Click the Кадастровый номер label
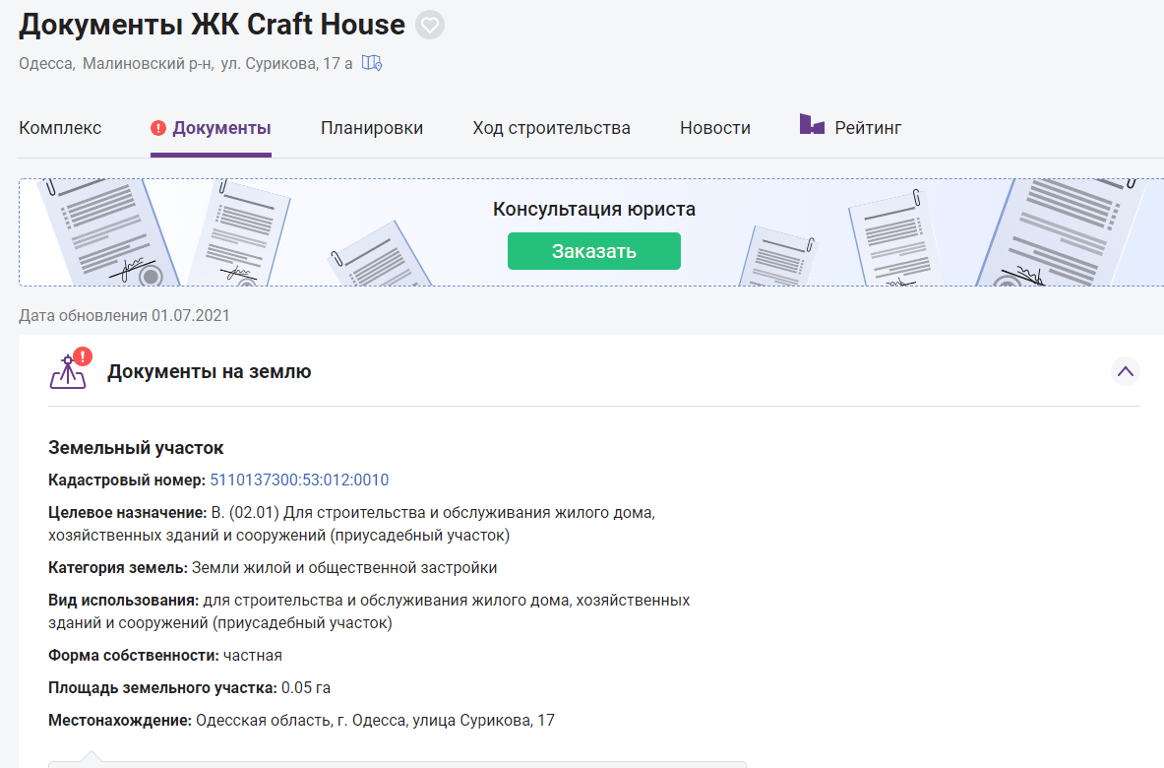Screen dimensions: 1164x768 click(127, 480)
